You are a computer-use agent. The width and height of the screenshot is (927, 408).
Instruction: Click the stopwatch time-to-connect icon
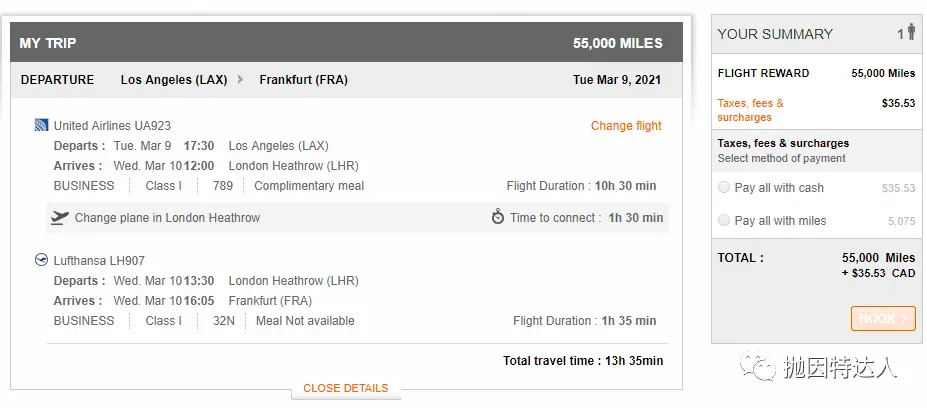click(498, 217)
